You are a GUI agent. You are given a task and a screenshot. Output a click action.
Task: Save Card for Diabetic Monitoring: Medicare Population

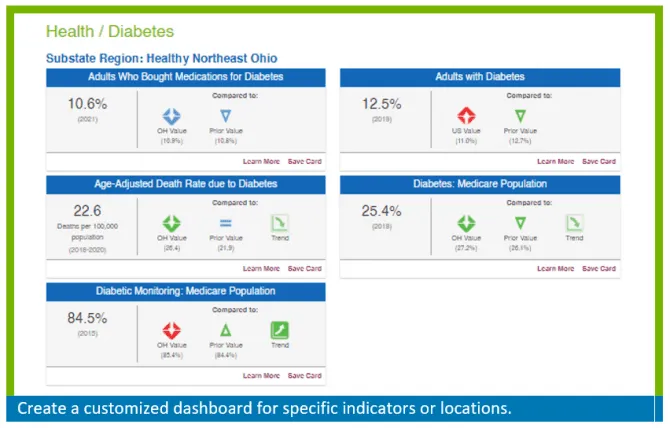(304, 376)
